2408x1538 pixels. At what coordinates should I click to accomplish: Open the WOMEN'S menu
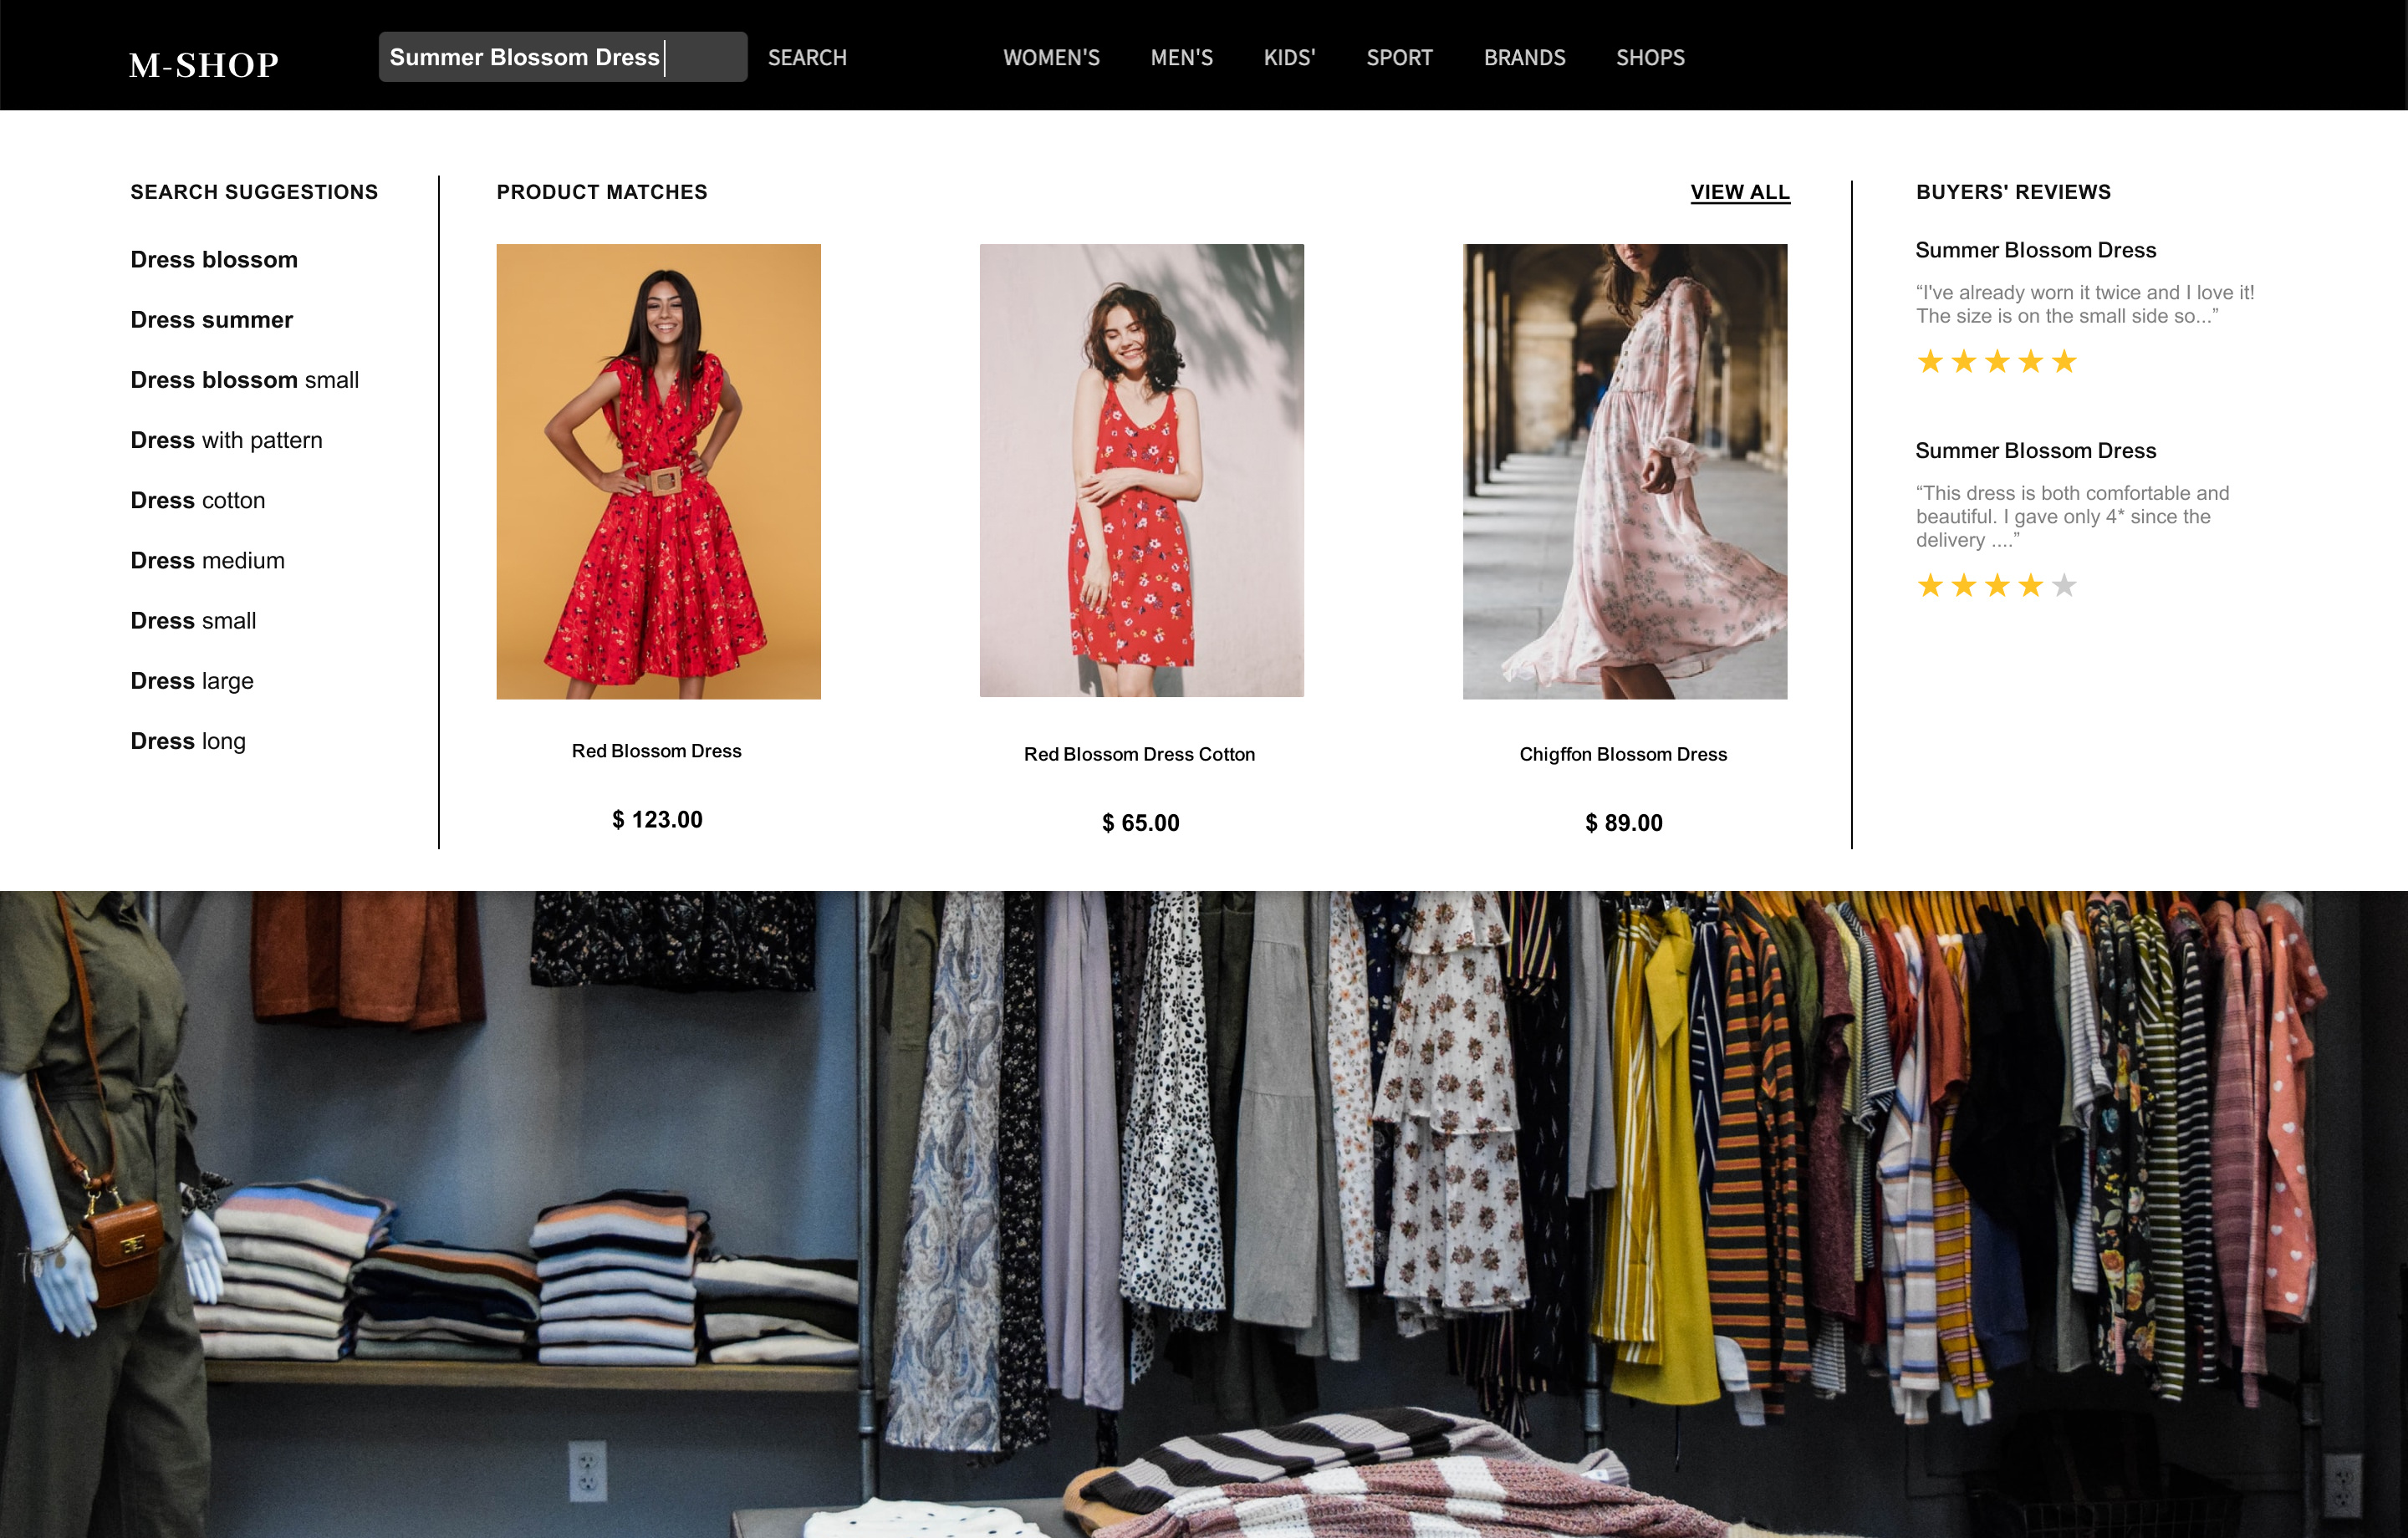click(x=1051, y=58)
